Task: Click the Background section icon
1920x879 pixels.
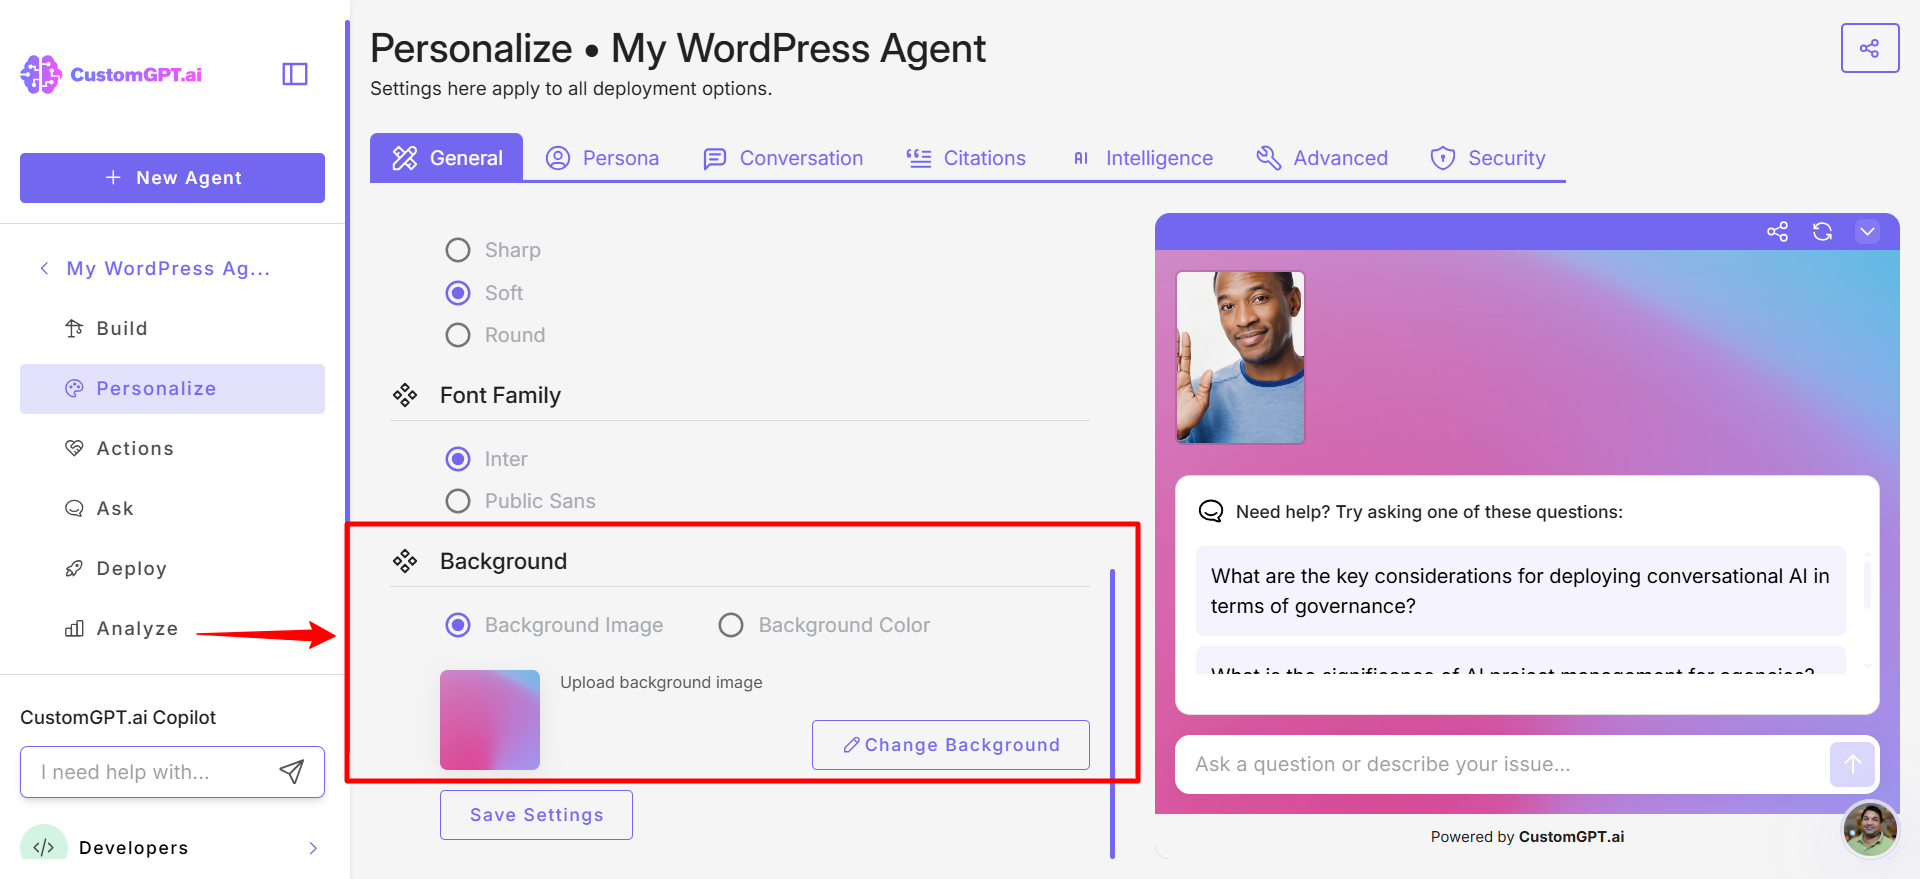Action: coord(405,561)
